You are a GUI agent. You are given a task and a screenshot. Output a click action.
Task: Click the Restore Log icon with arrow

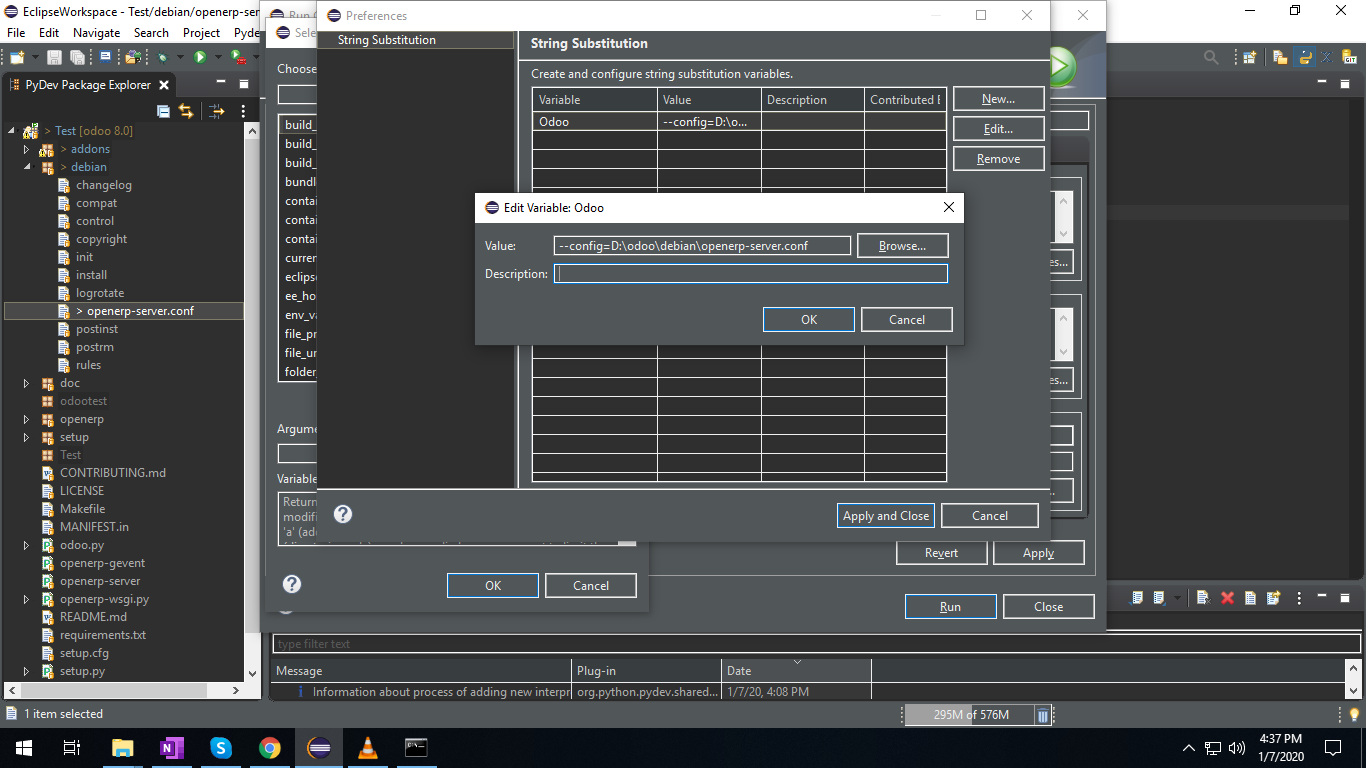(1273, 598)
